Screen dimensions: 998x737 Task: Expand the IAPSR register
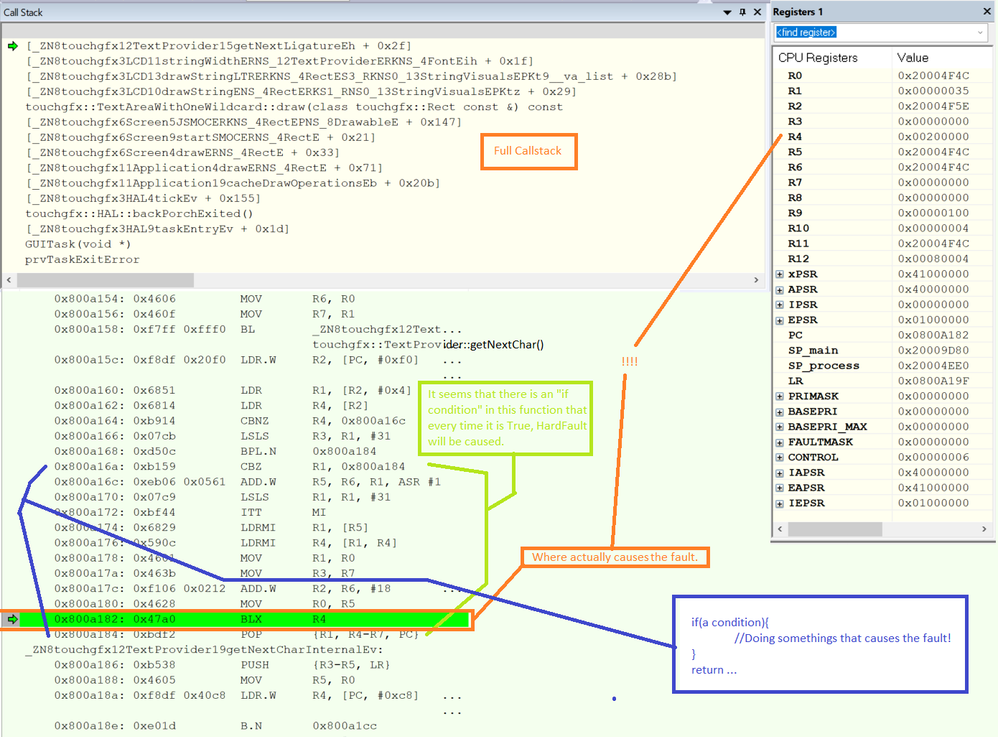click(x=780, y=473)
